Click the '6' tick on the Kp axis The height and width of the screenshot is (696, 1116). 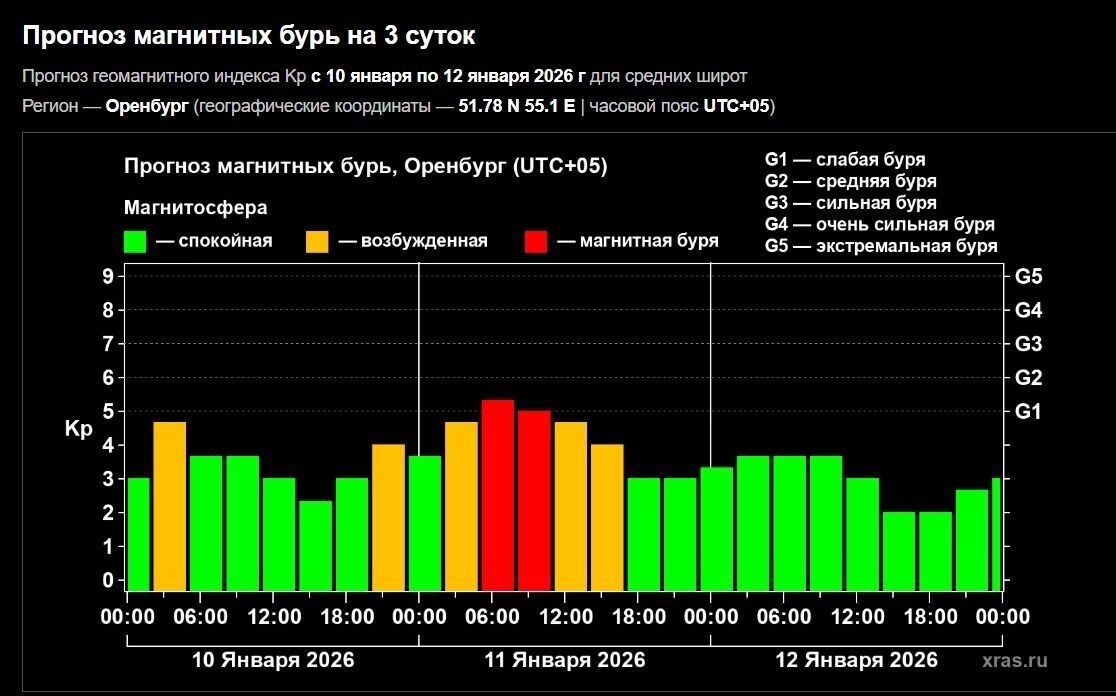click(108, 377)
